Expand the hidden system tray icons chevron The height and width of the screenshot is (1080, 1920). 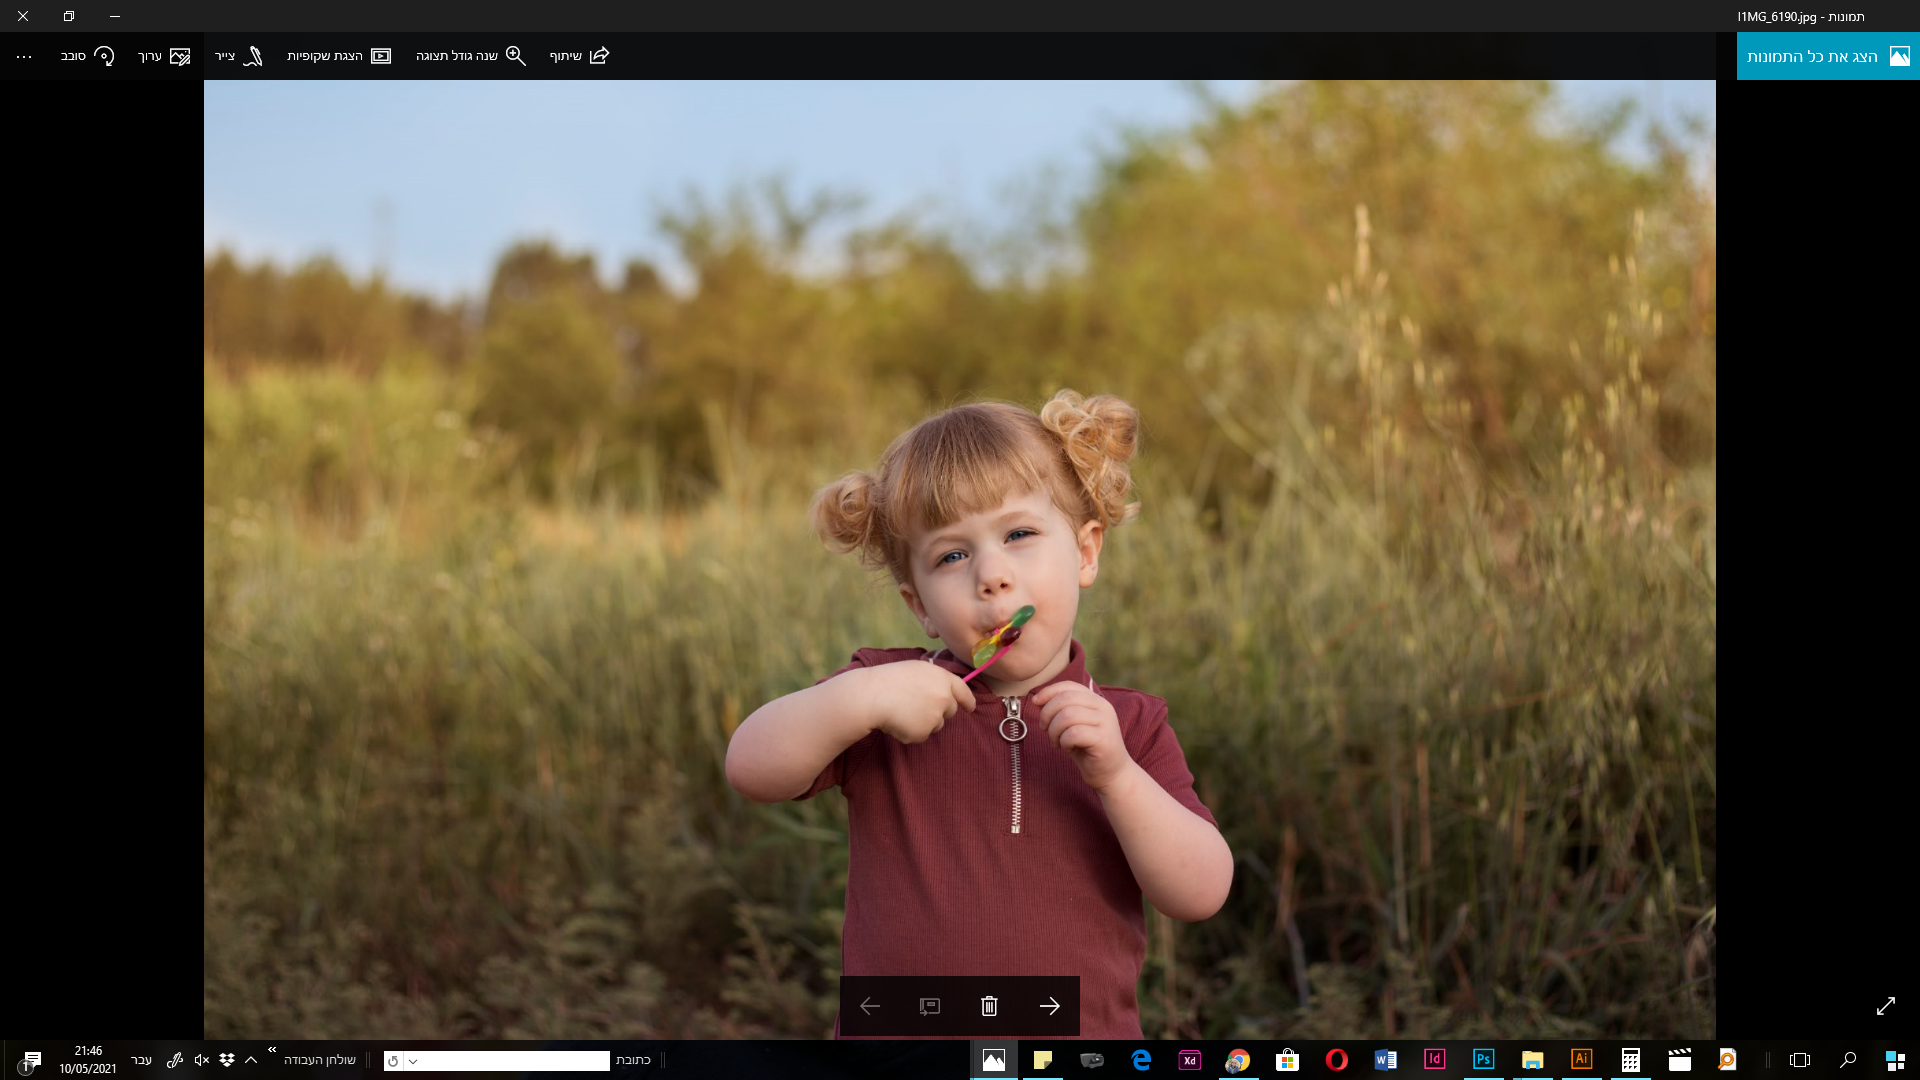pos(251,1060)
